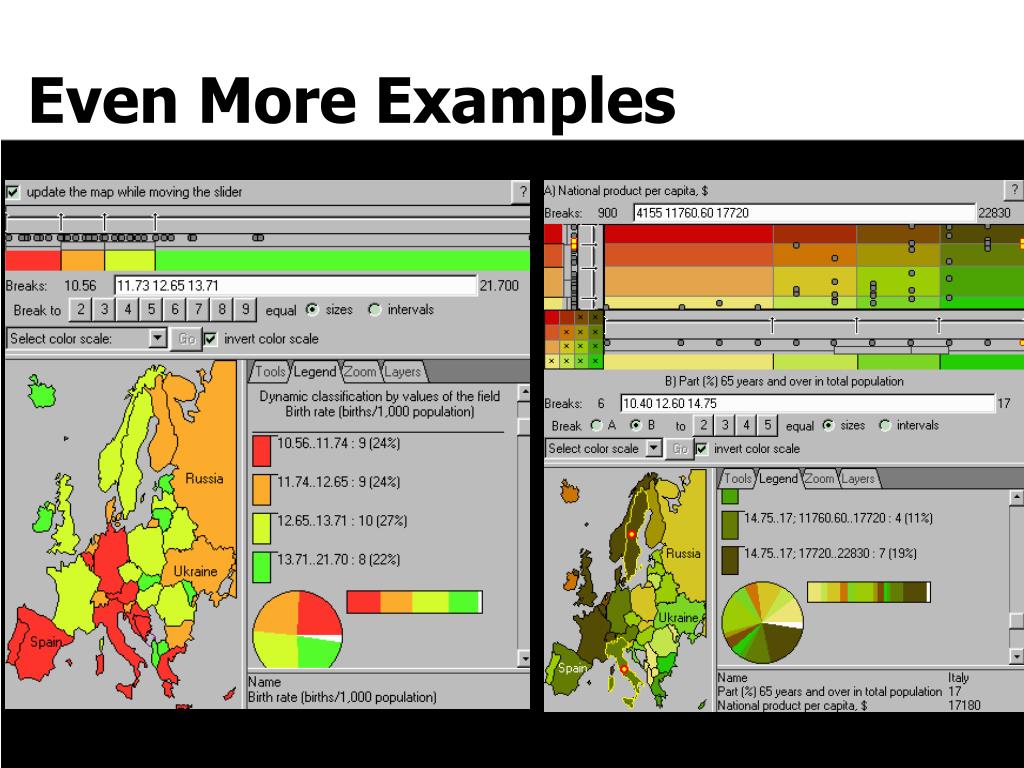
Task: Select Break A radio button
Action: [596, 425]
